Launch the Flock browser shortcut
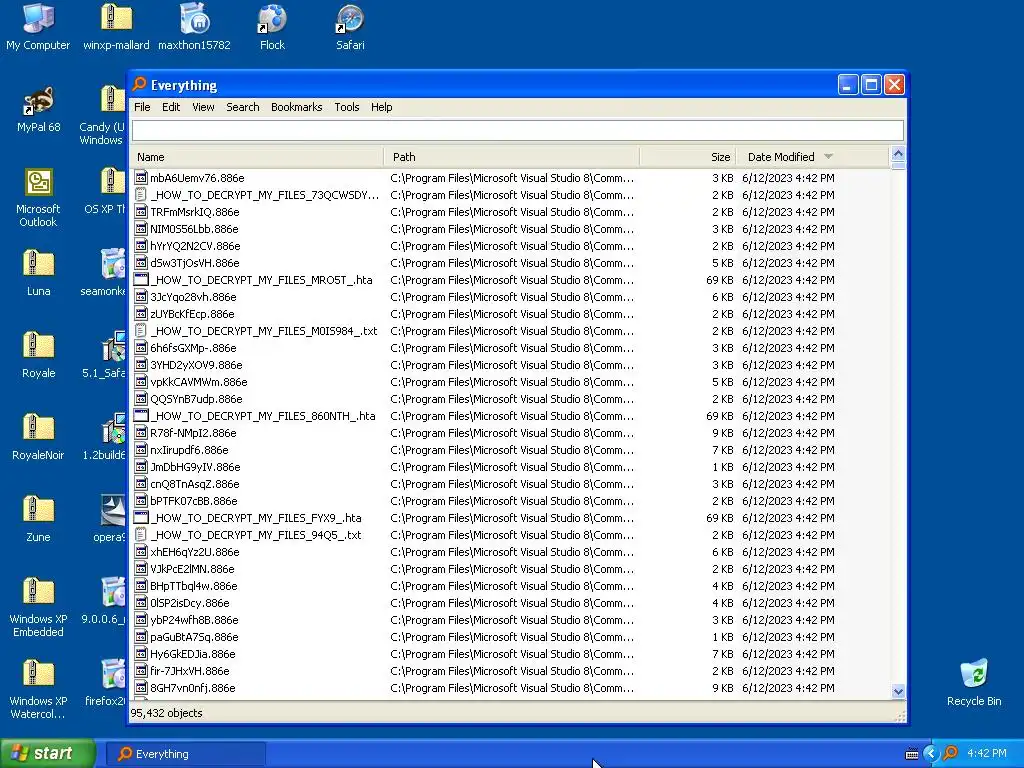Image resolution: width=1024 pixels, height=768 pixels. click(x=272, y=27)
